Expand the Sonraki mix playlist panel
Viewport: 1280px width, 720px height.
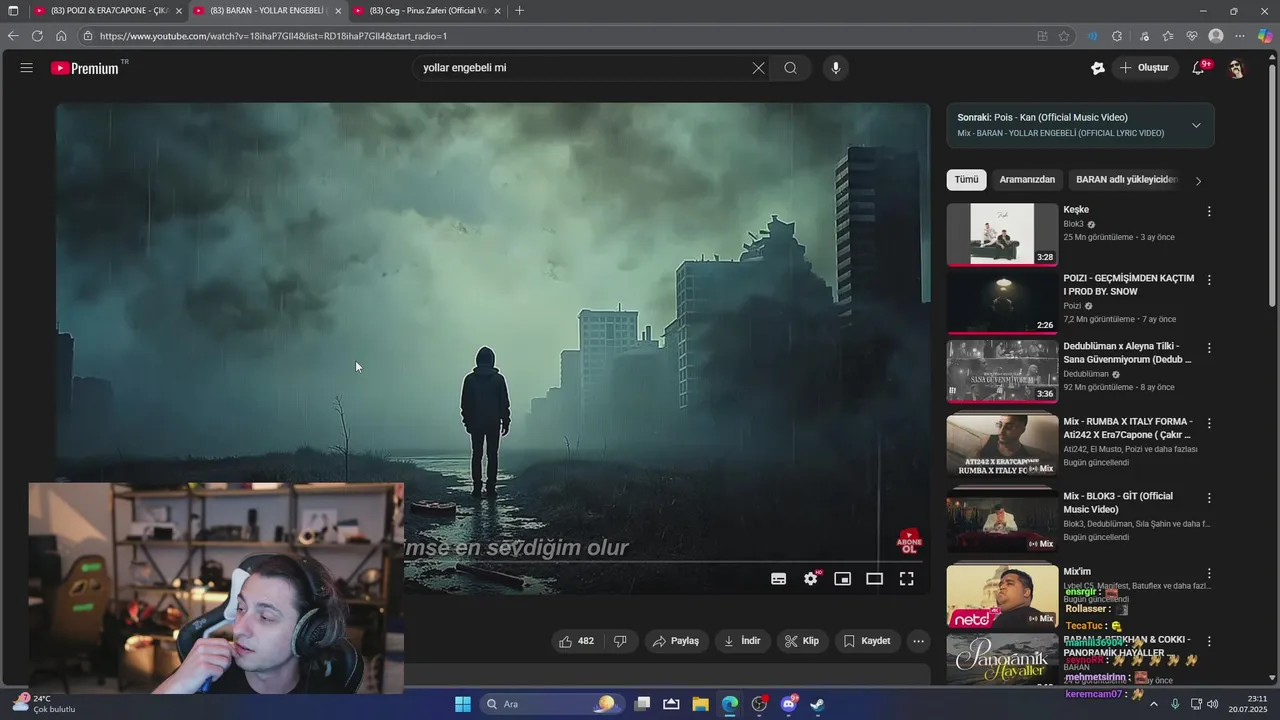pyautogui.click(x=1196, y=125)
